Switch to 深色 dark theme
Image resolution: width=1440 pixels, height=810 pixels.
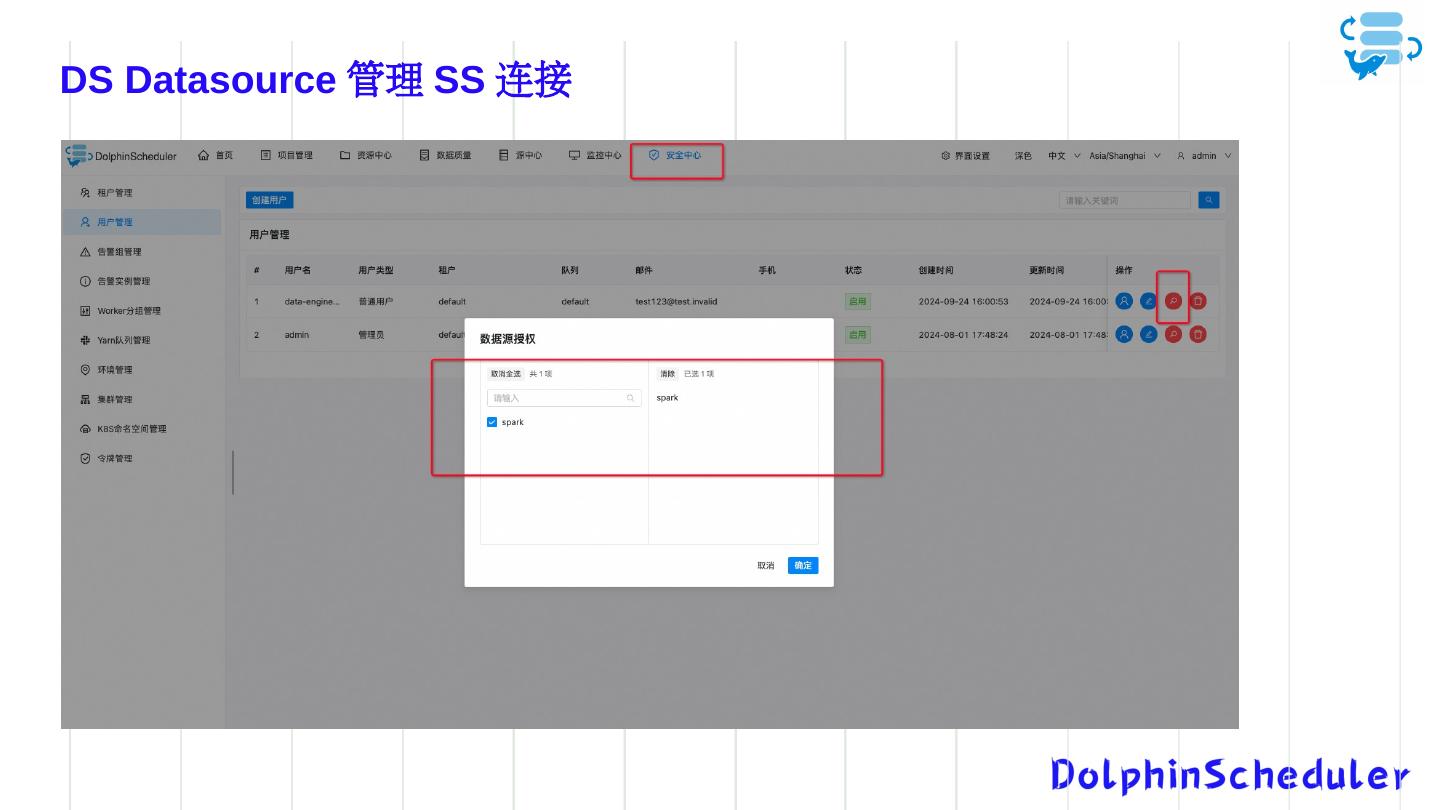(x=1023, y=156)
